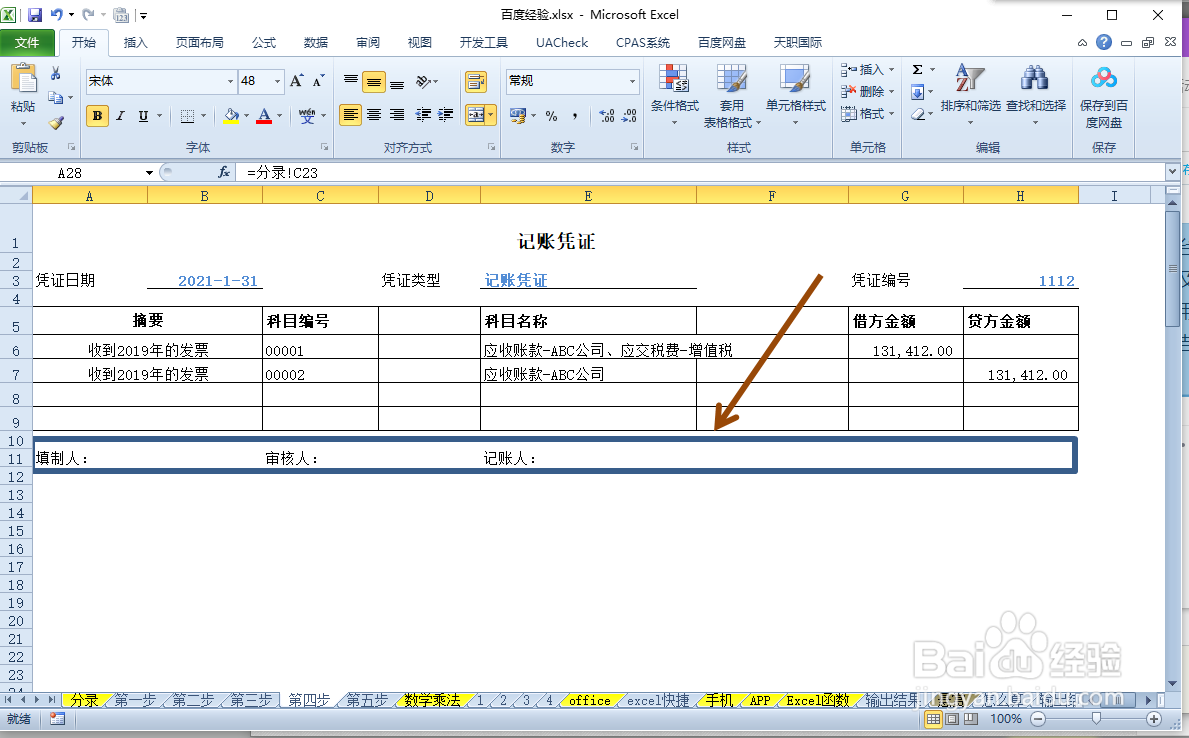Click the accounting number format icon
1189x738 pixels.
(519, 116)
